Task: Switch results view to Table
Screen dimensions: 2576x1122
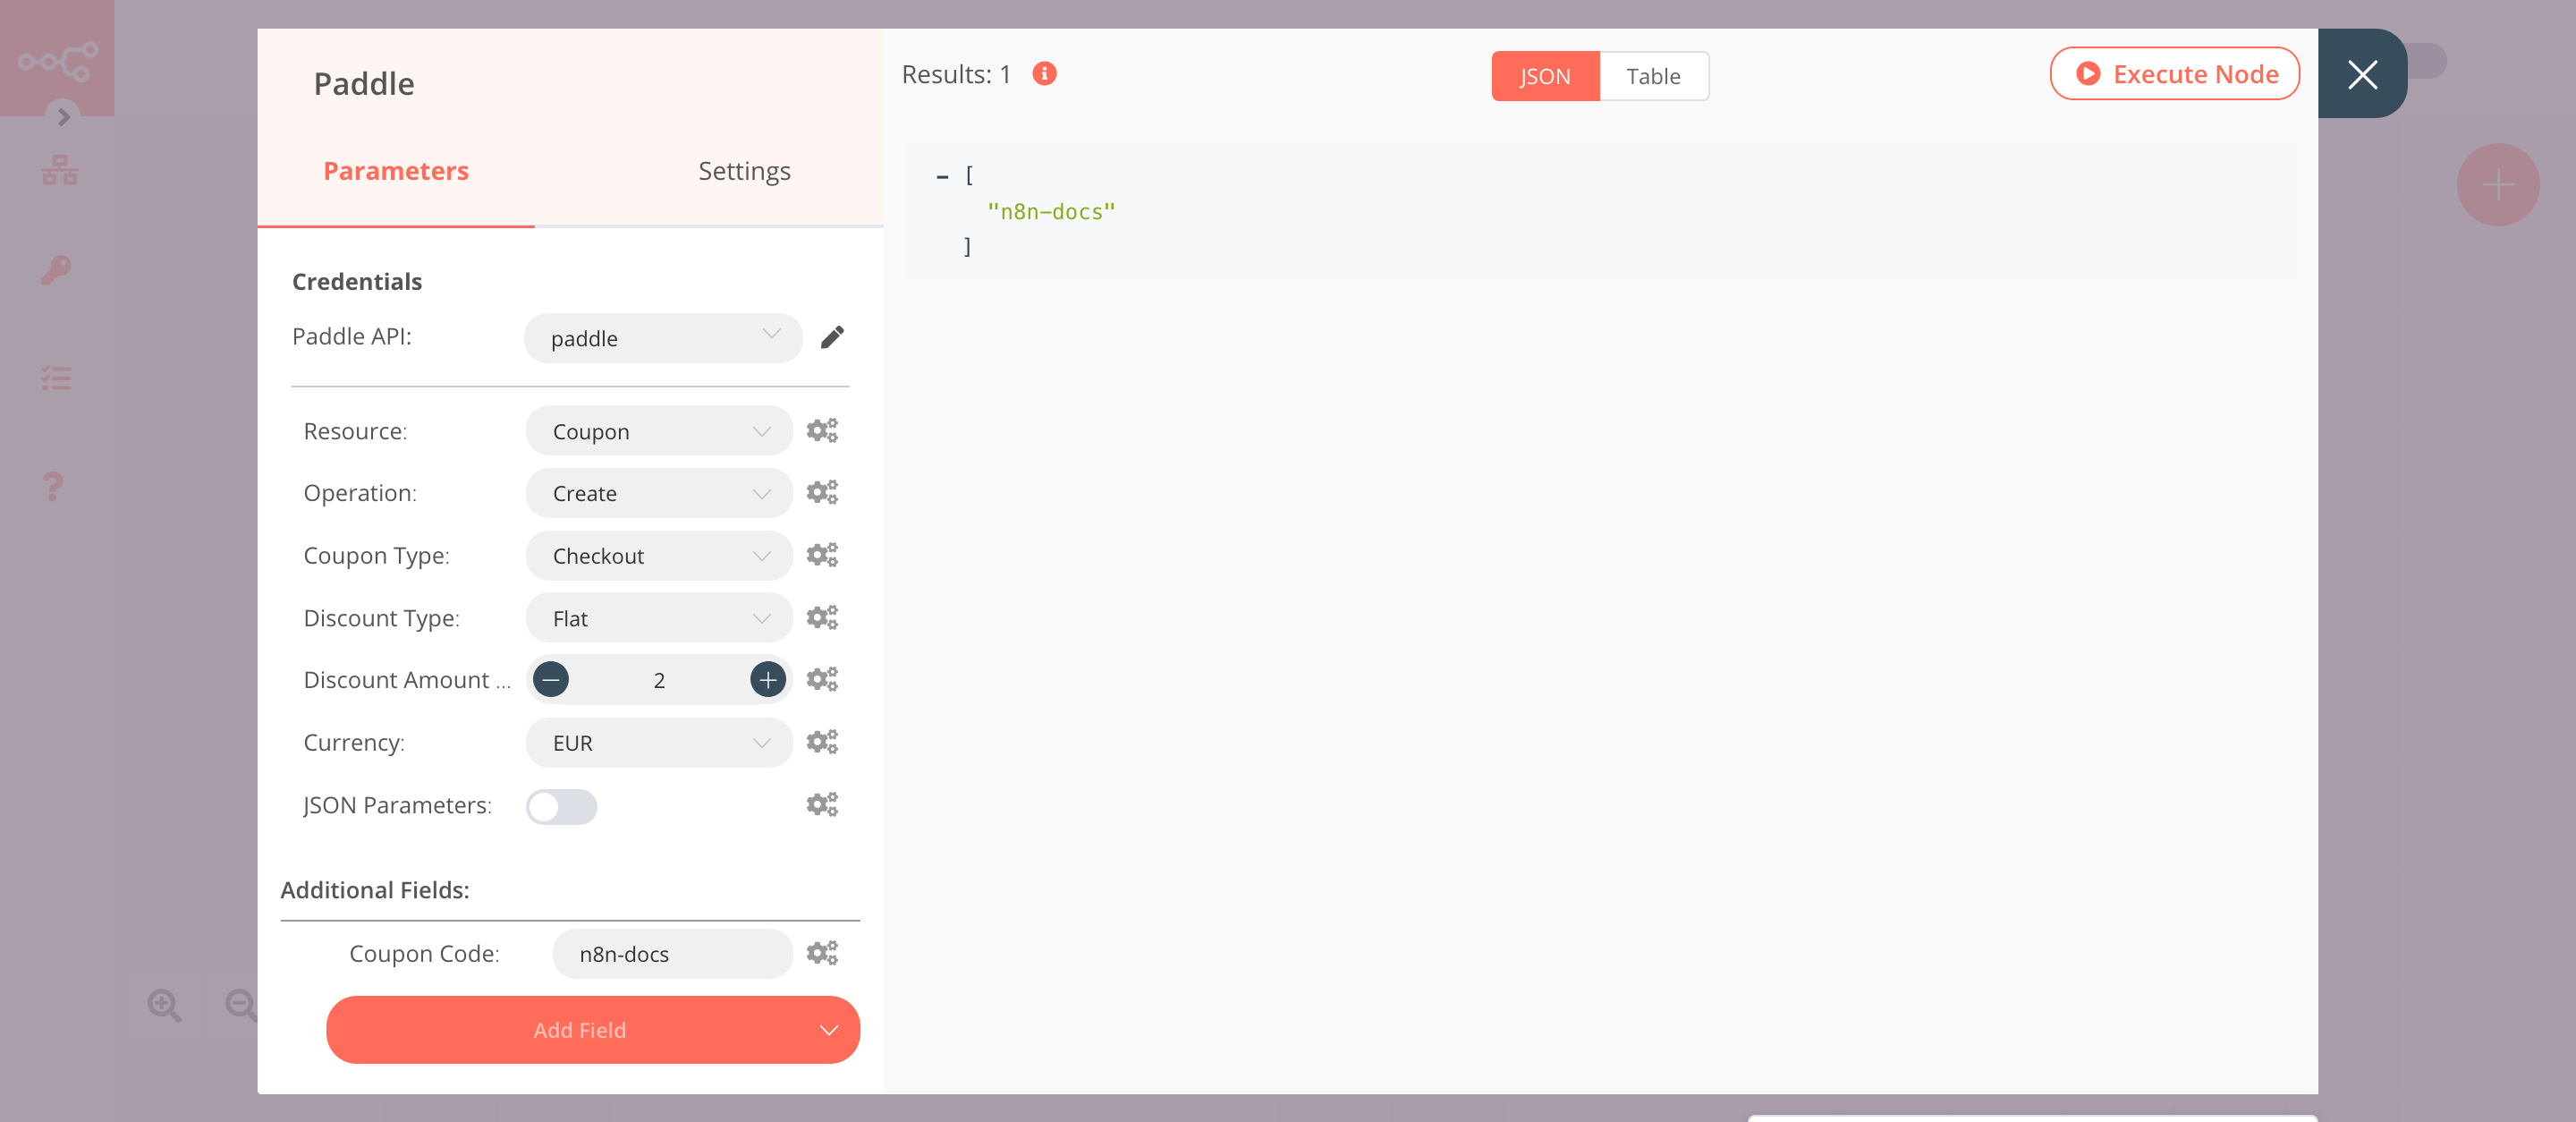Action: pos(1654,76)
